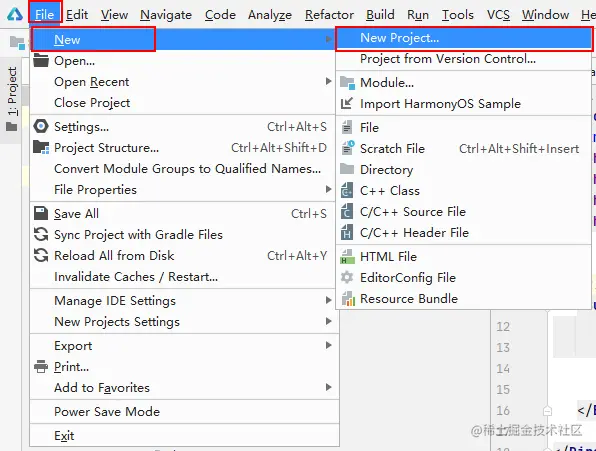The image size is (596, 451).
Task: Click the Settings gear icon
Action: [41, 126]
